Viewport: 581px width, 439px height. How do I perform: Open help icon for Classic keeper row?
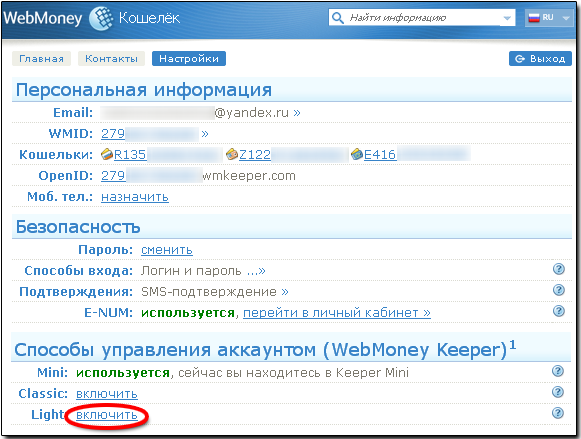[x=558, y=392]
